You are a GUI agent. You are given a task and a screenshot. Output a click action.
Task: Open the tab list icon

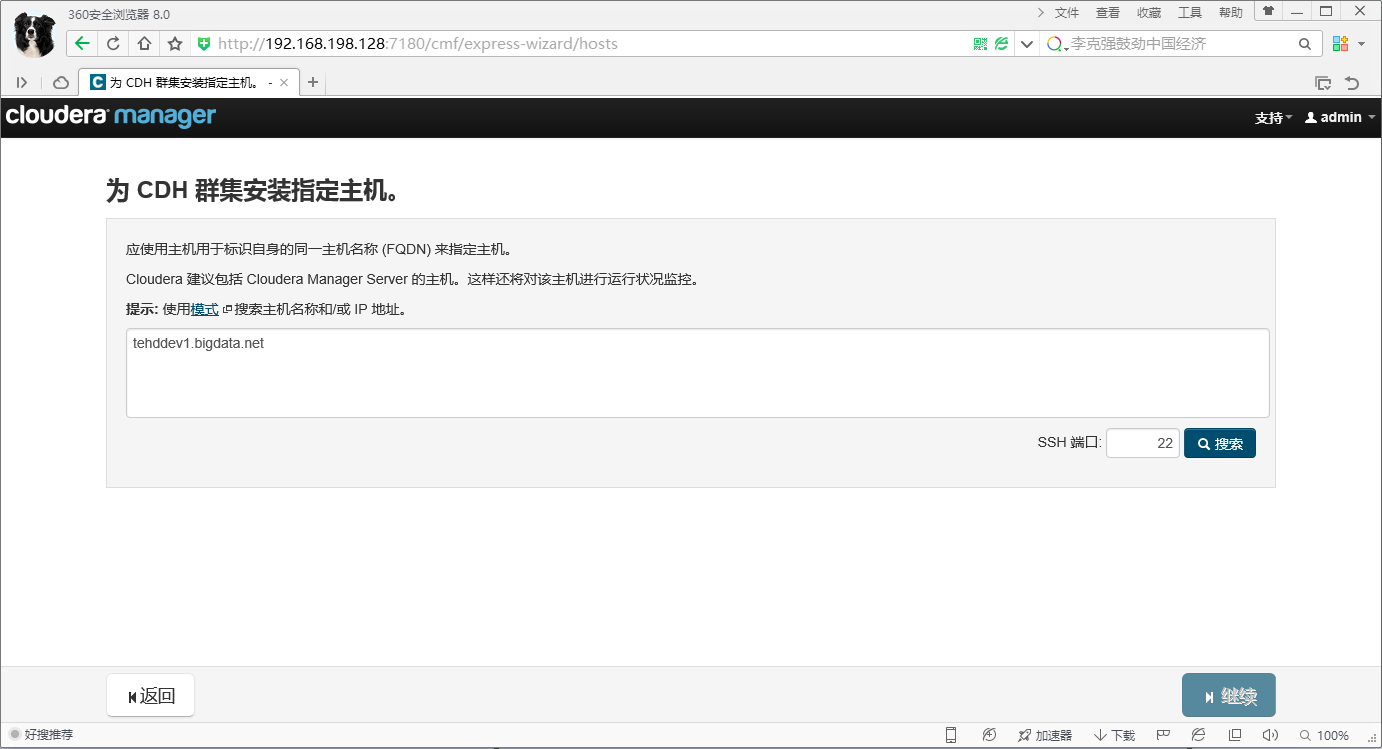click(x=1323, y=83)
